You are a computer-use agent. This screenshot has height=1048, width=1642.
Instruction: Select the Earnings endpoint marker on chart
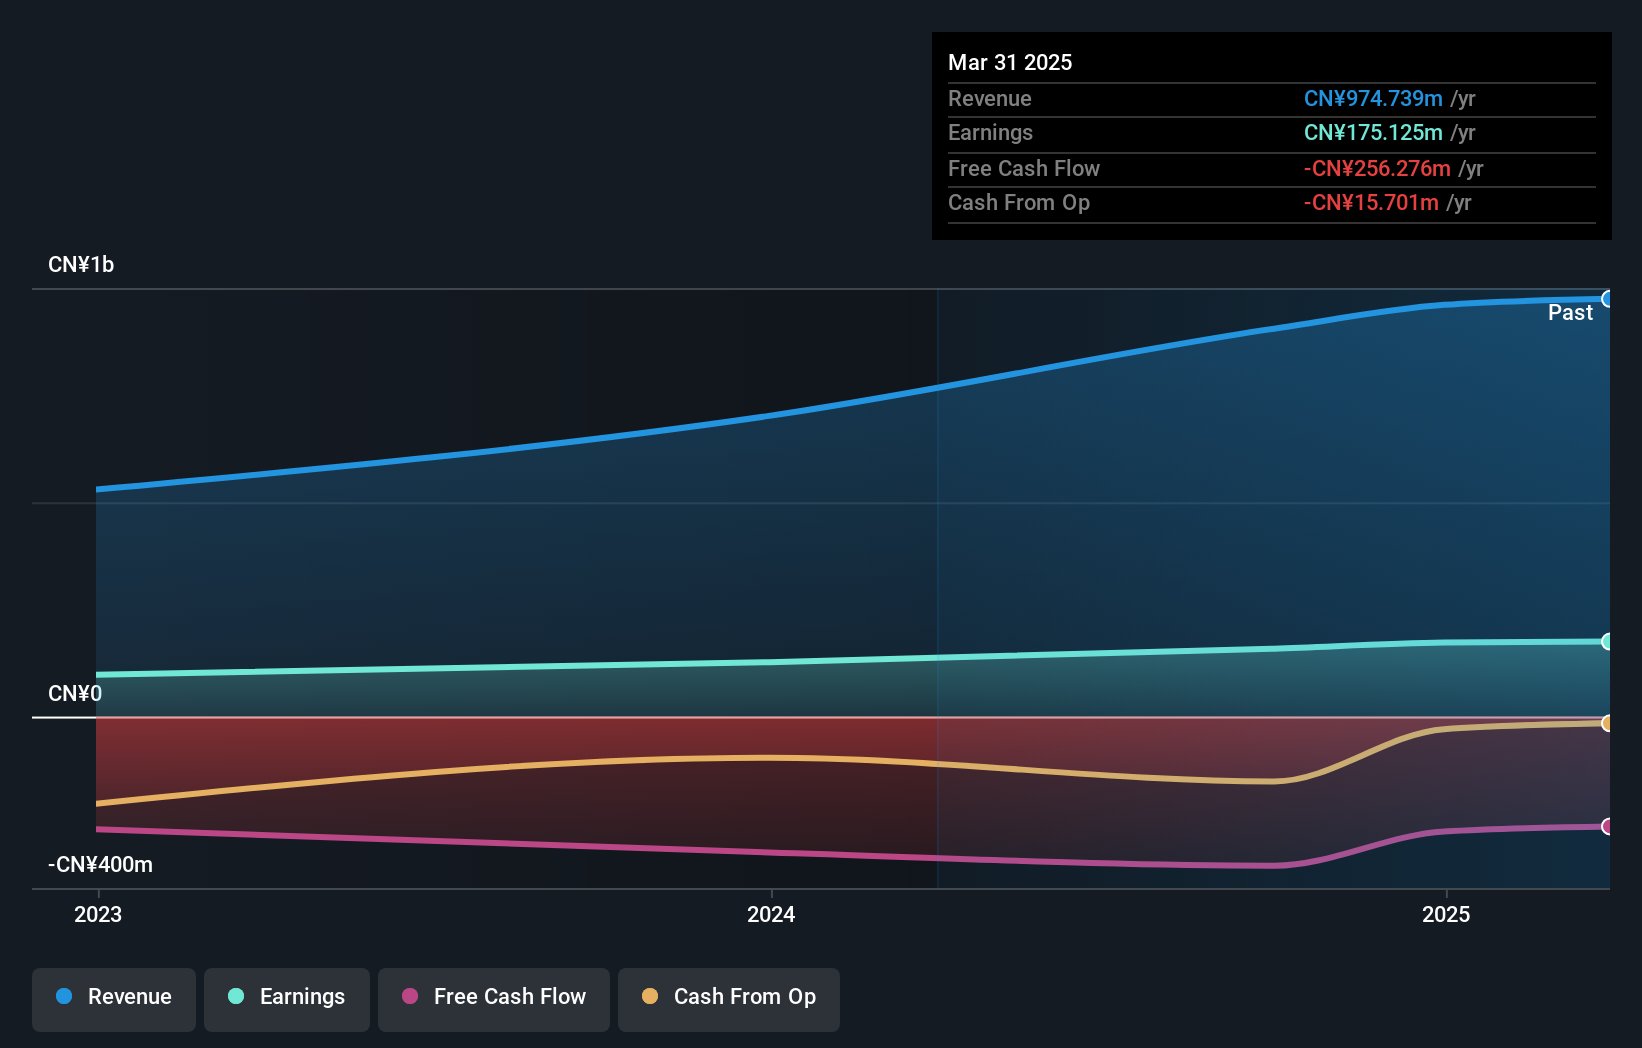pyautogui.click(x=1608, y=642)
